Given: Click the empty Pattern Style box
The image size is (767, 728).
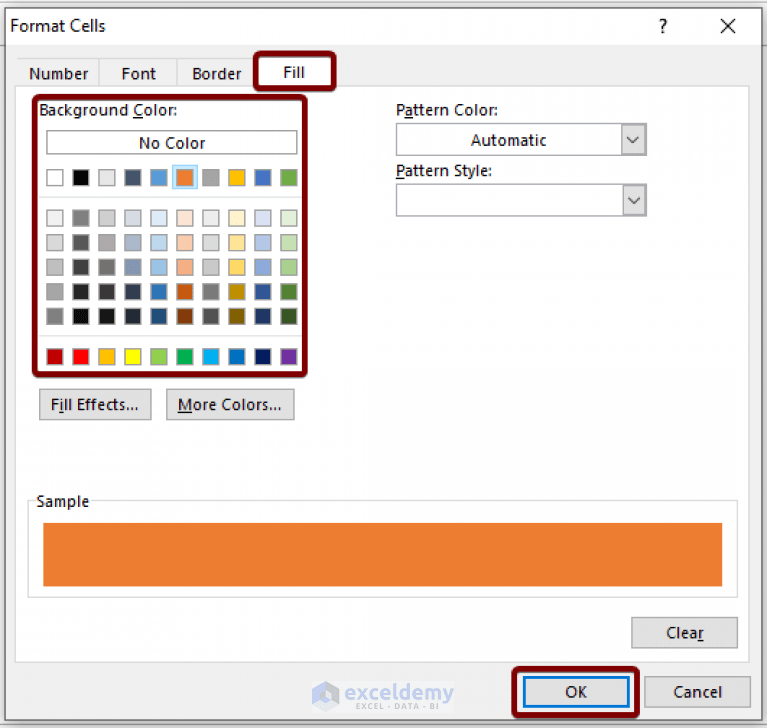Looking at the screenshot, I should click(x=509, y=200).
